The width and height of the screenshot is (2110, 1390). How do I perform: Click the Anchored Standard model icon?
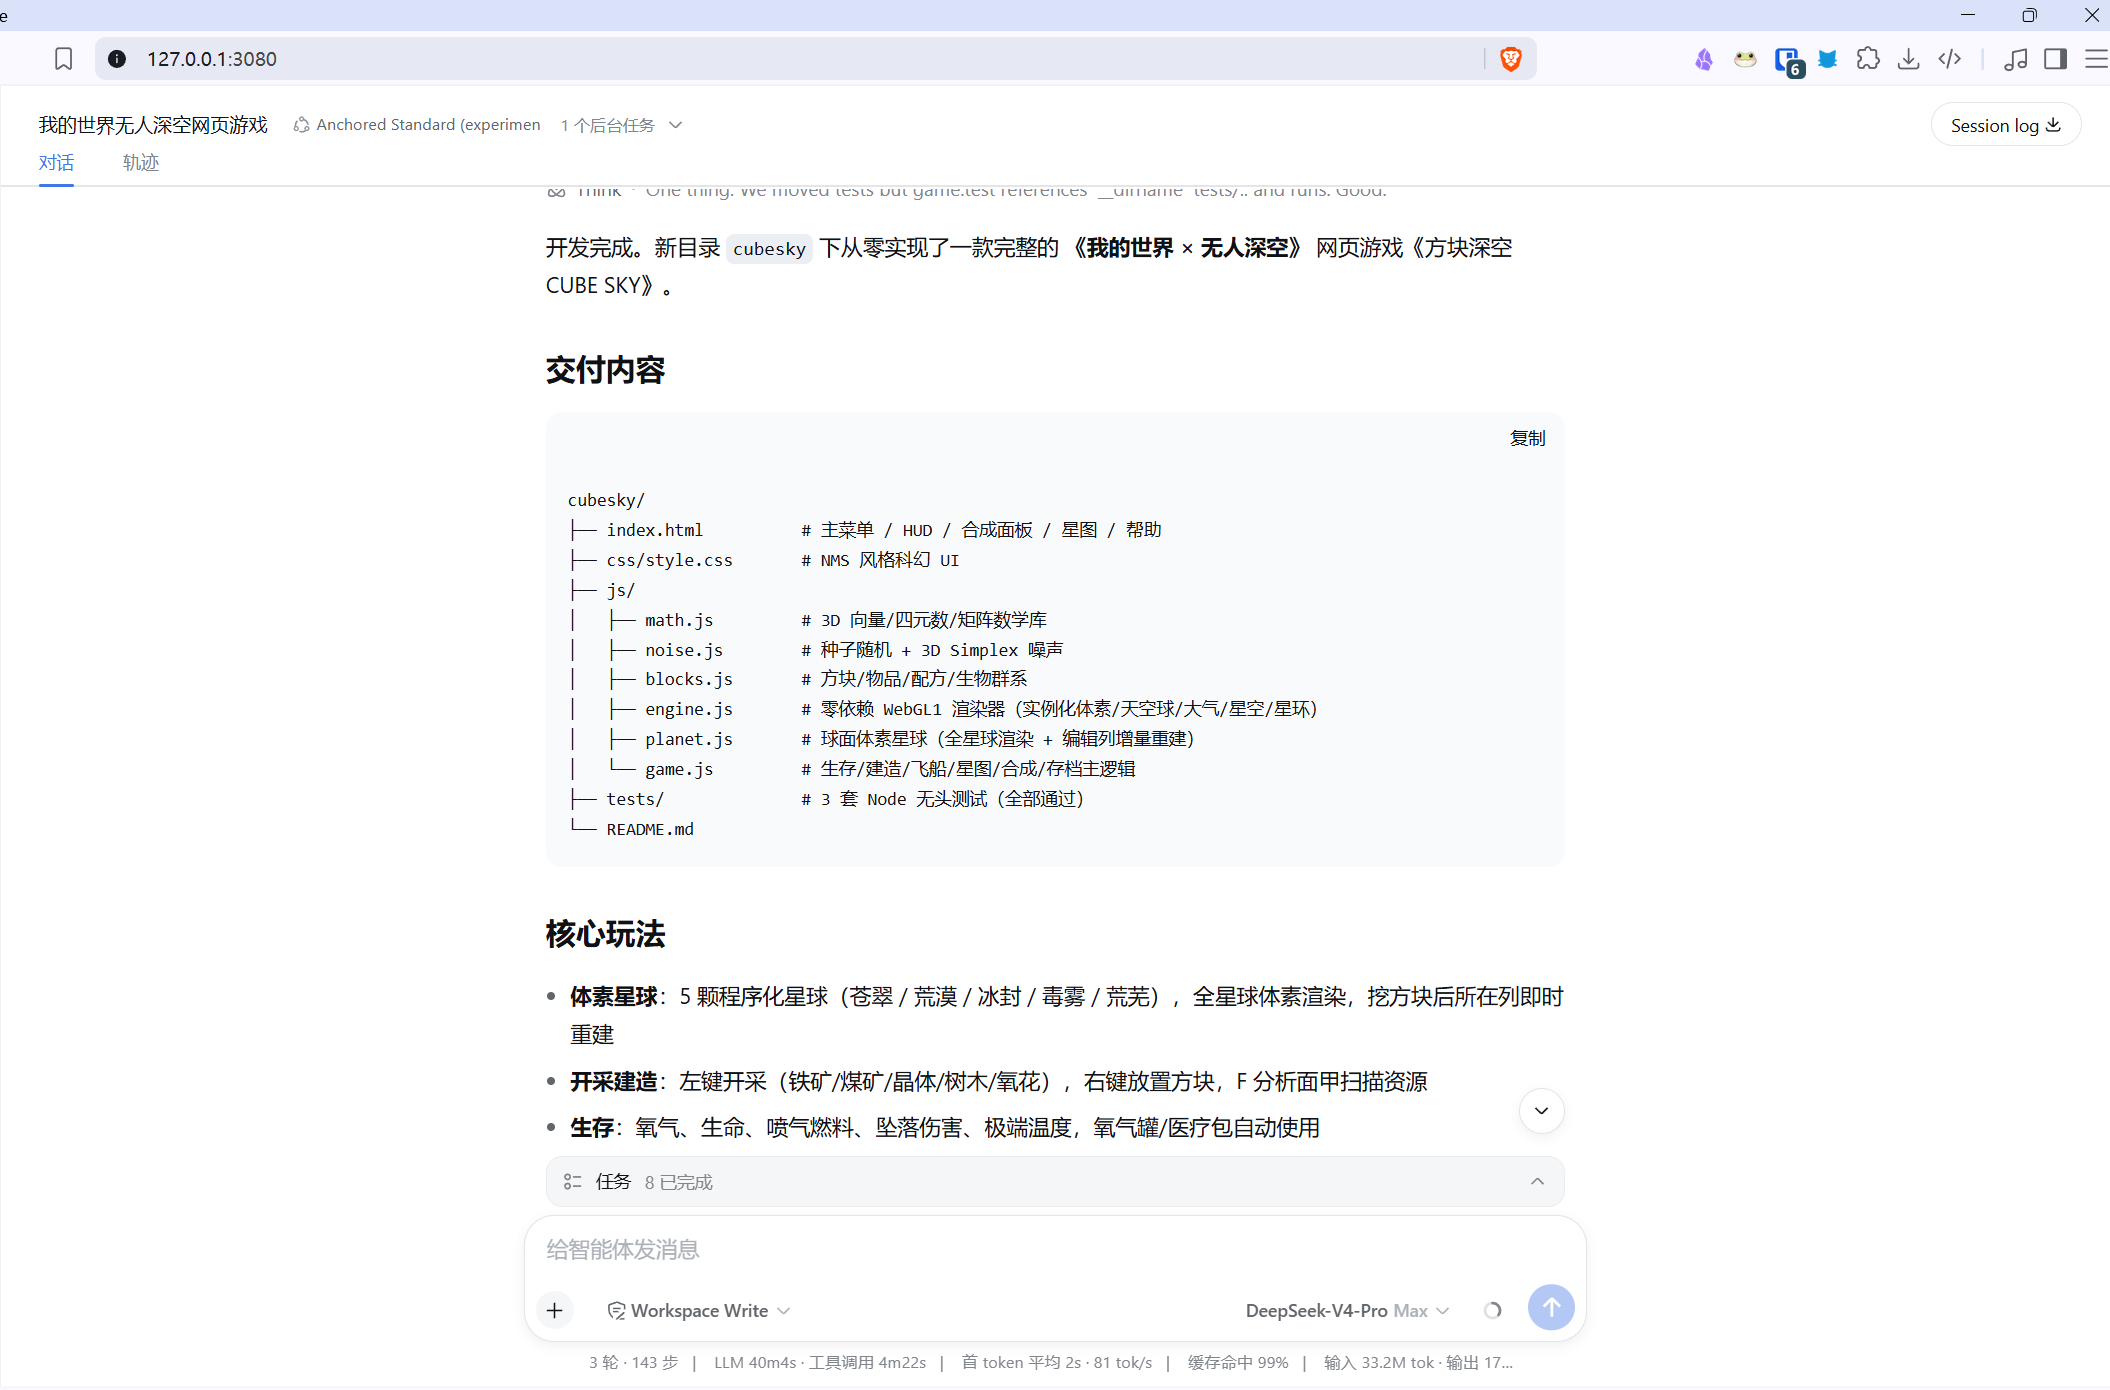(301, 125)
